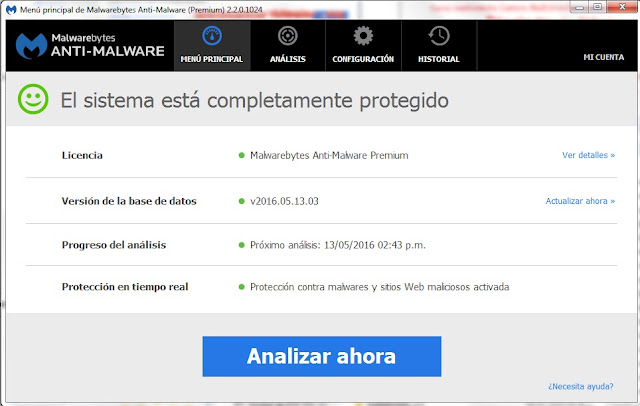Click the green dot beside real-time protection
This screenshot has height=406, width=640.
coord(242,287)
